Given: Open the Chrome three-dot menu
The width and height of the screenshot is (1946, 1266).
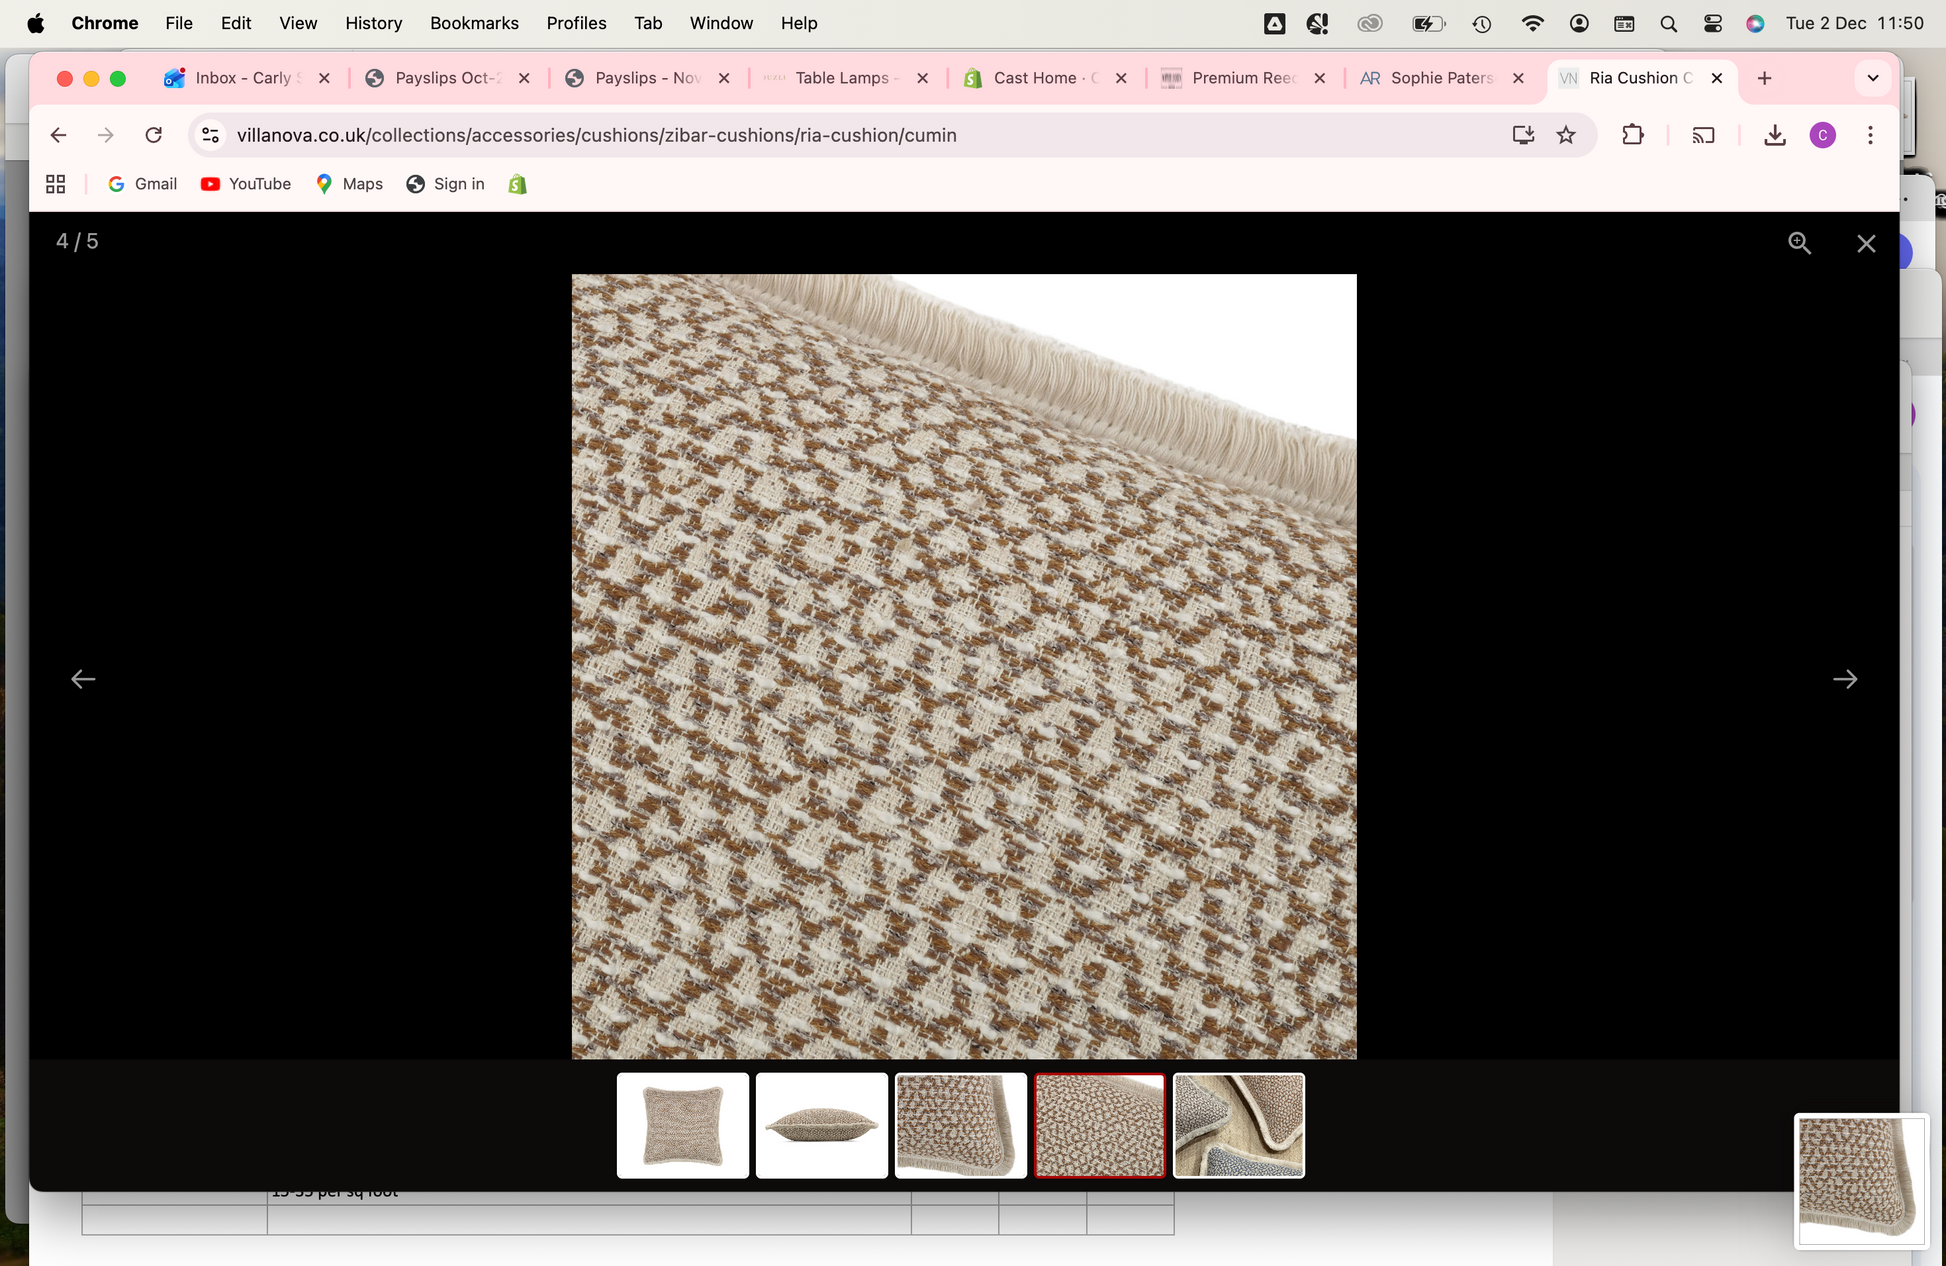Looking at the screenshot, I should coord(1870,135).
